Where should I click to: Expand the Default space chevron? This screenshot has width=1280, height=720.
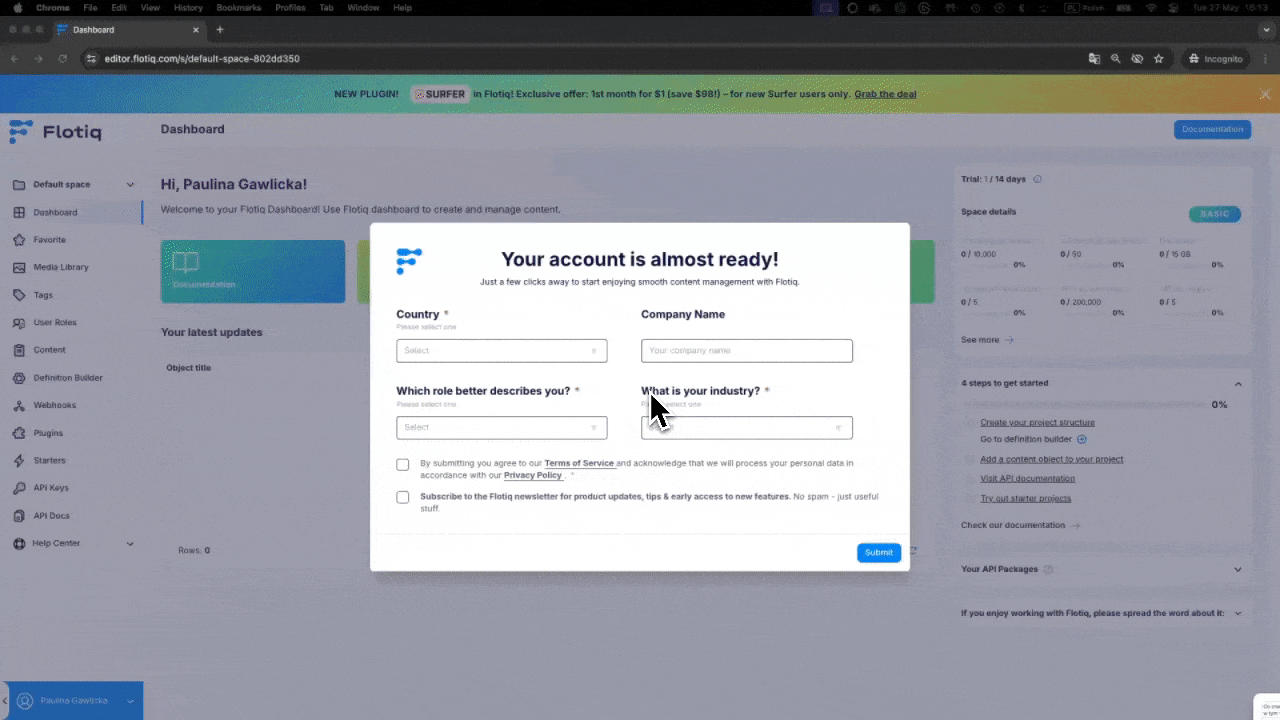pos(130,184)
